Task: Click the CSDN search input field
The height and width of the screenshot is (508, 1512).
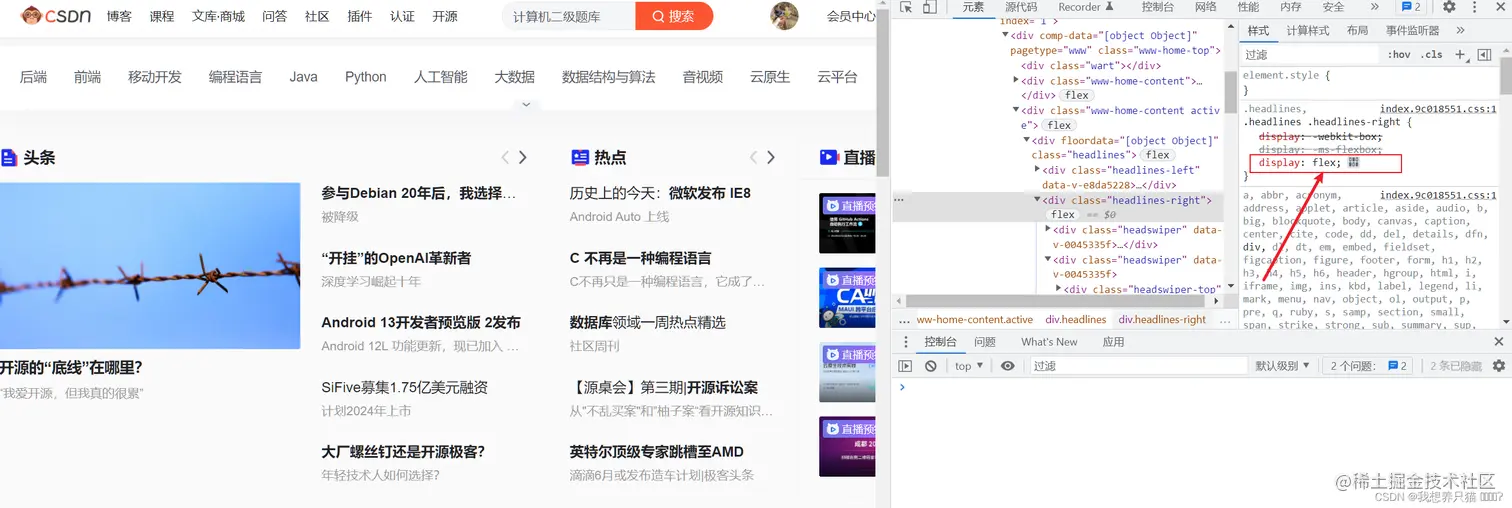Action: click(x=569, y=16)
